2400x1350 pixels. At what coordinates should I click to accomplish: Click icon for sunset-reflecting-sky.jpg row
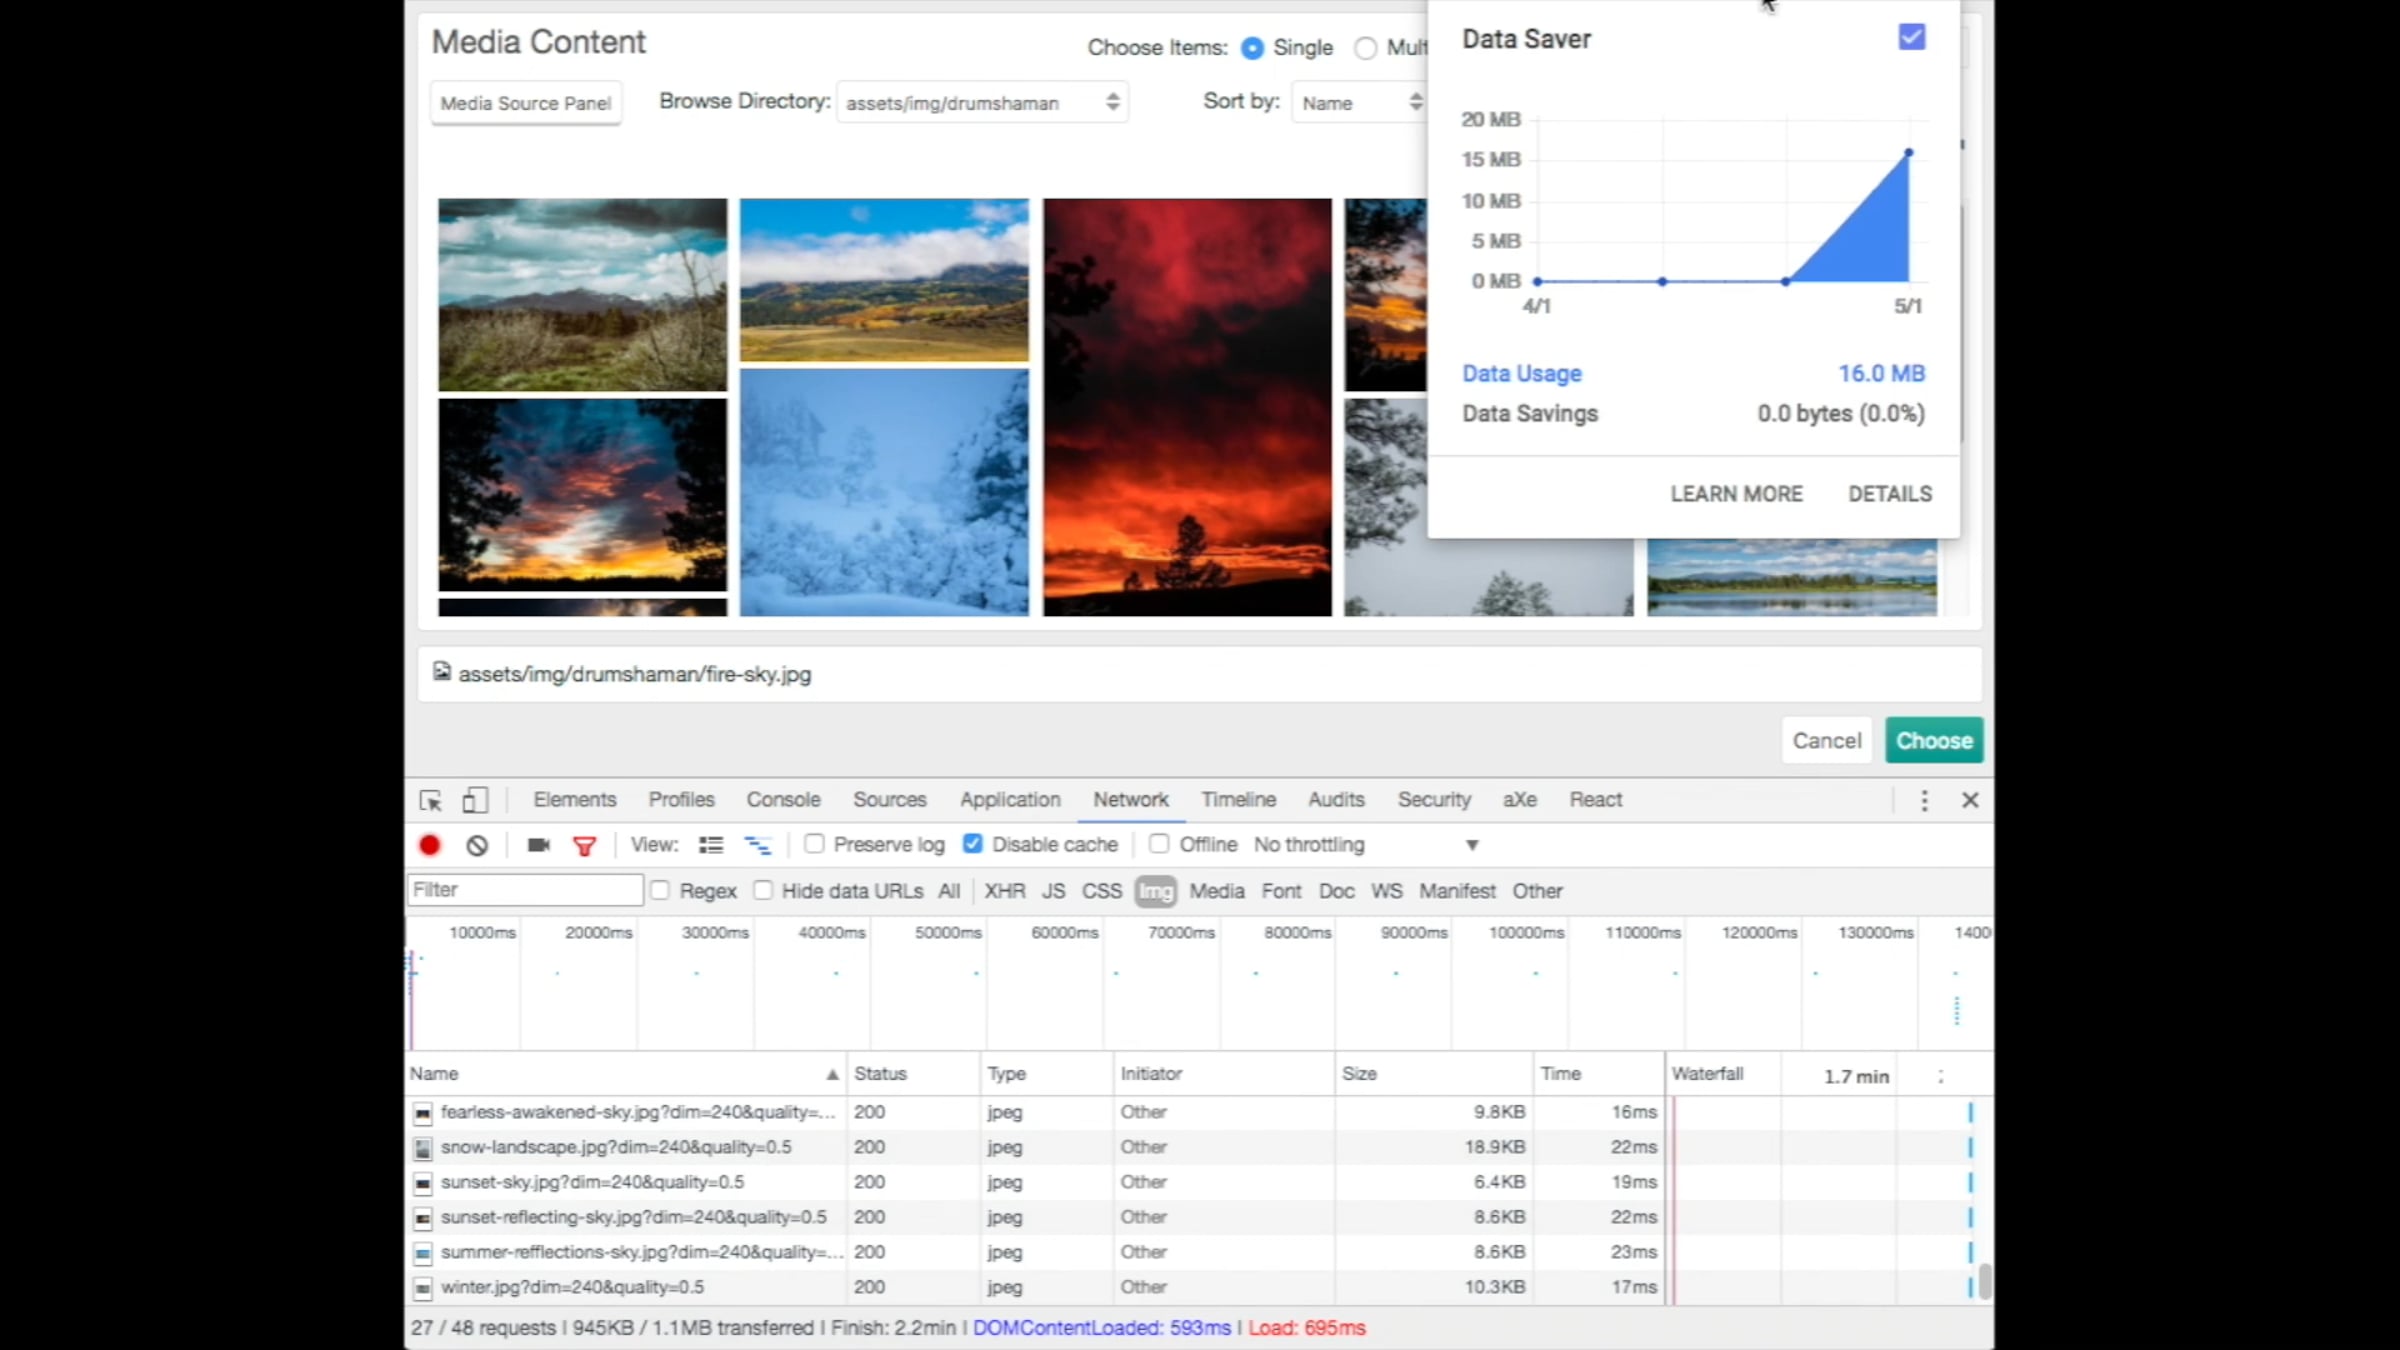click(x=423, y=1218)
